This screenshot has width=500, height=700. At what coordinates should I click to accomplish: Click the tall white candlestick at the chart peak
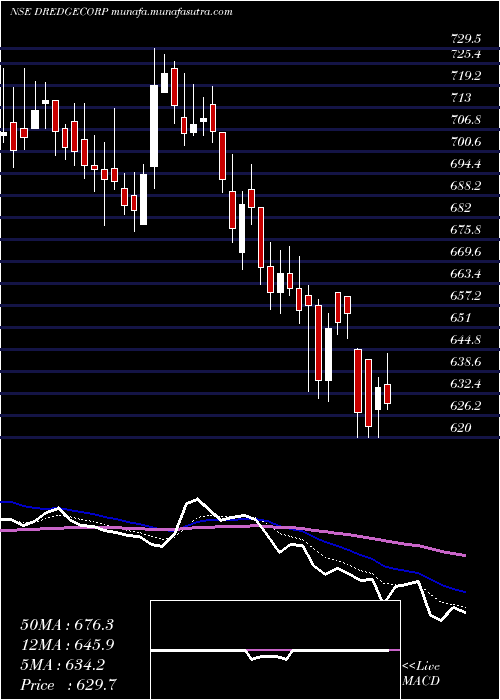tap(154, 126)
